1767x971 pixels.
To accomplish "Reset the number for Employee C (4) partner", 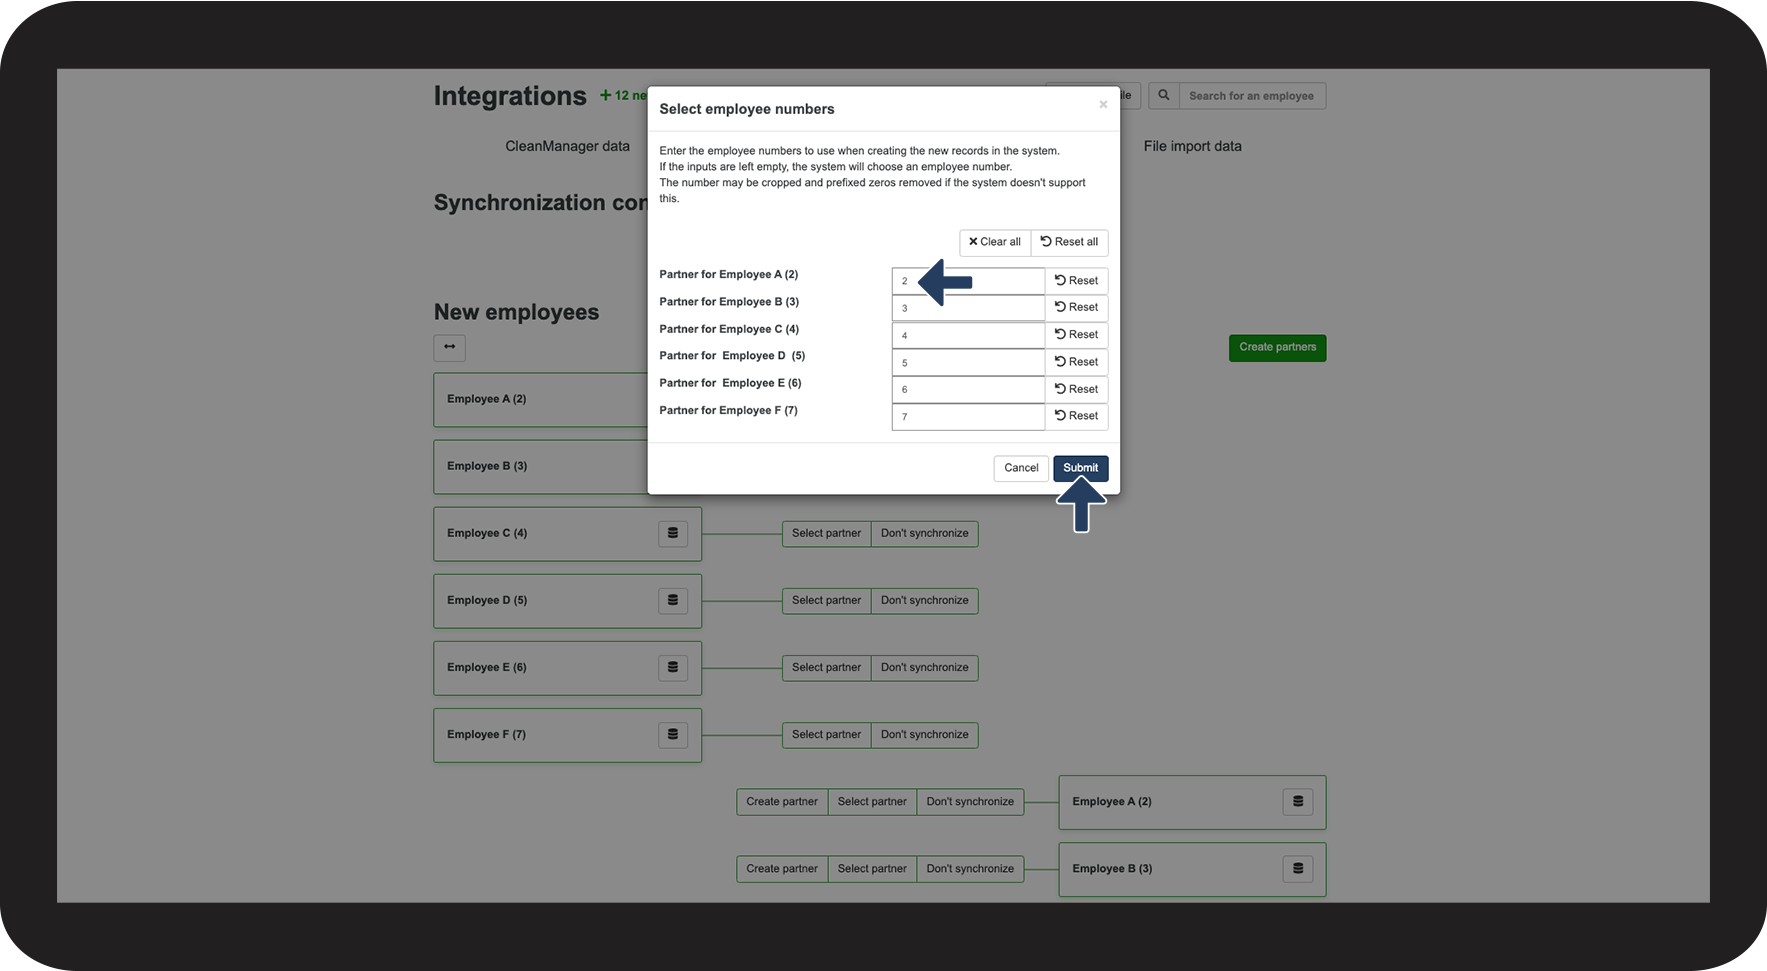I will pyautogui.click(x=1076, y=335).
